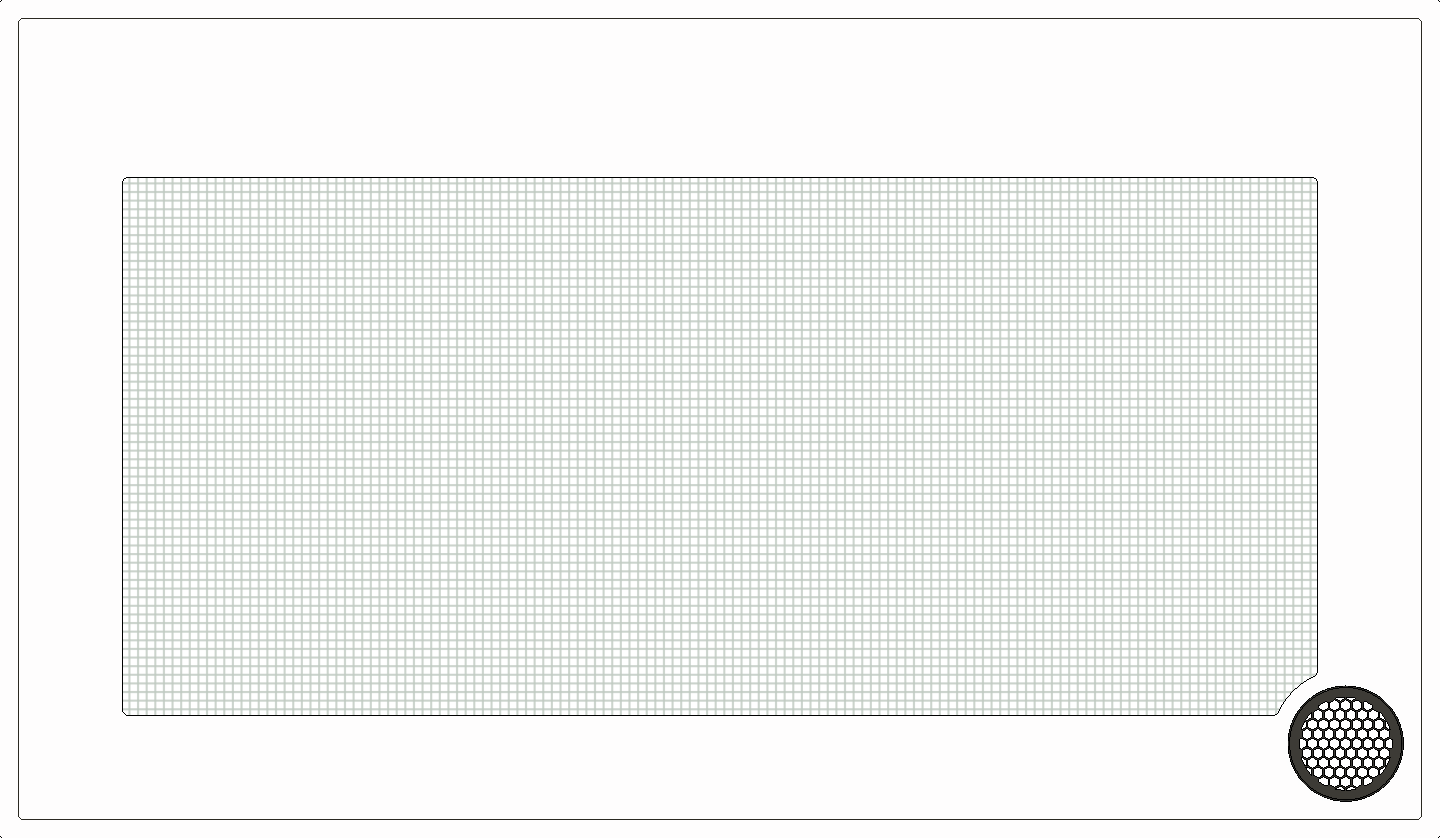Click the bottom-left corner of the grid panel
Image resolution: width=1440 pixels, height=838 pixels.
(x=125, y=713)
